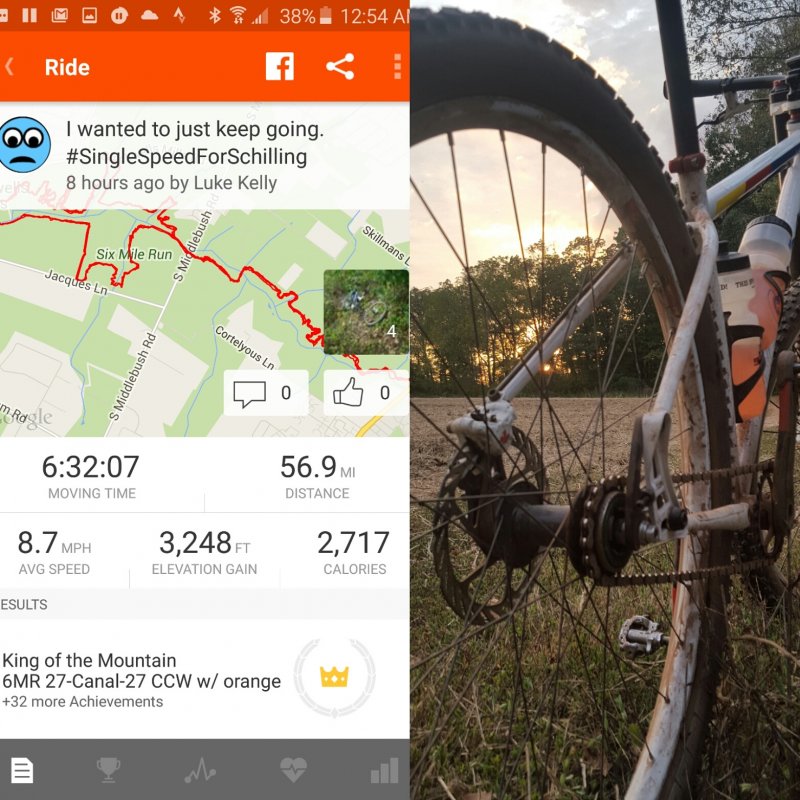Open the comments bubble button
The image size is (800, 800).
(266, 392)
